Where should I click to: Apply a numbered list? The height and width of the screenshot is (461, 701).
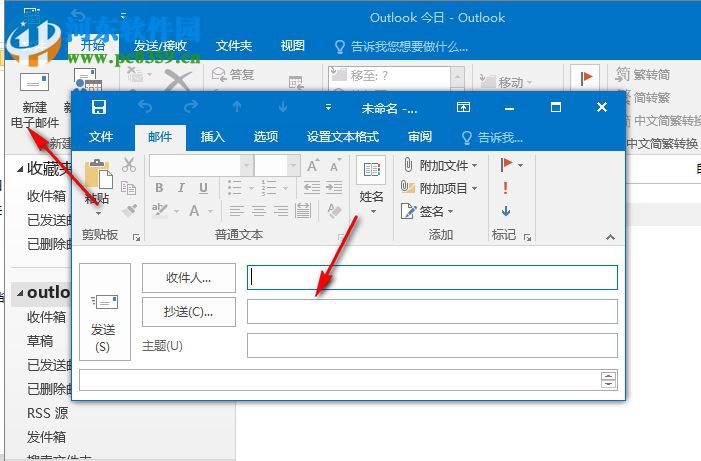[269, 188]
